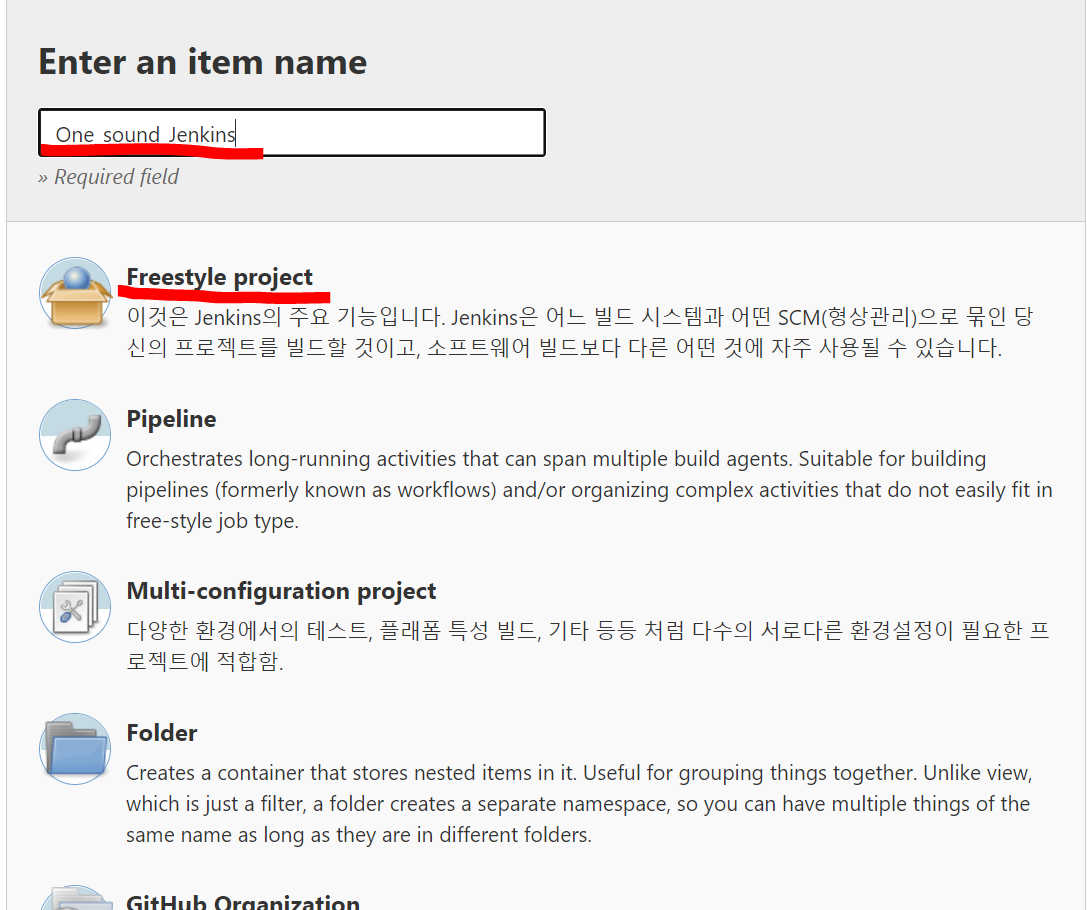Choose GitHub Organization title

(x=243, y=901)
